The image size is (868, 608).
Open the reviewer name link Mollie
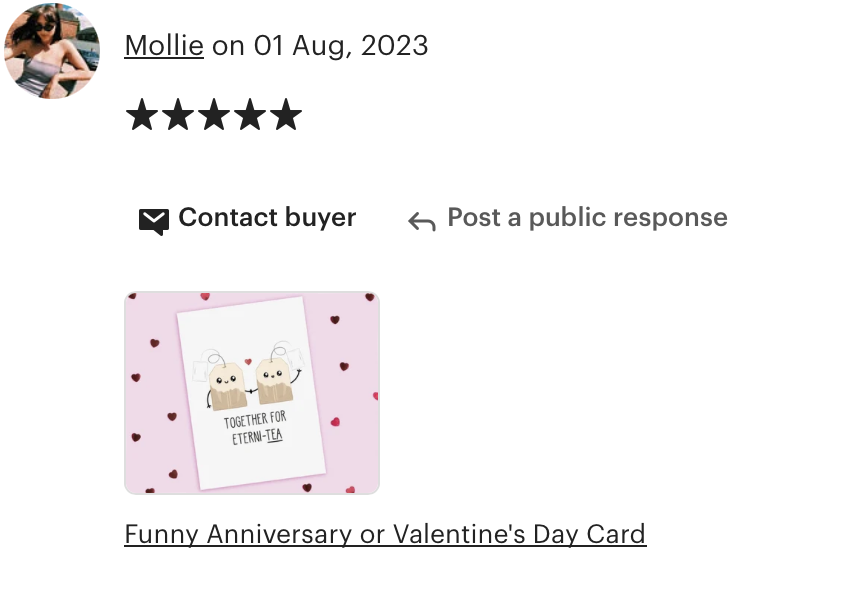(164, 45)
